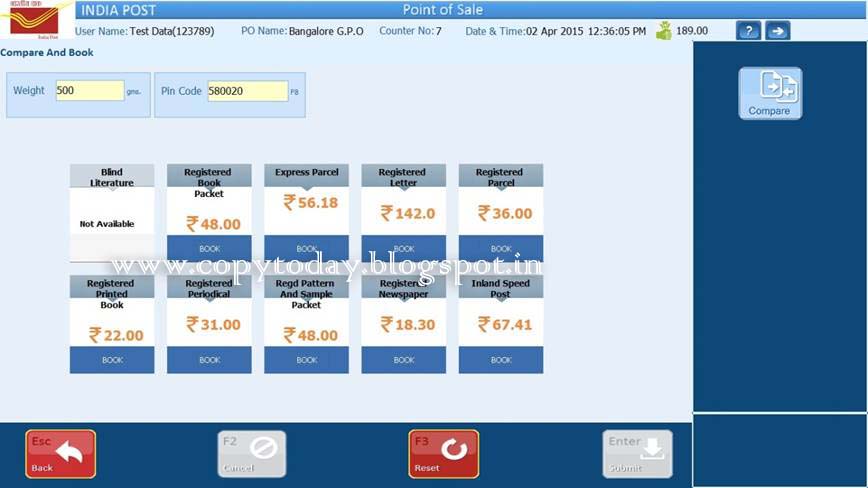Open help with the question mark icon
This screenshot has width=868, height=488.
coord(748,31)
